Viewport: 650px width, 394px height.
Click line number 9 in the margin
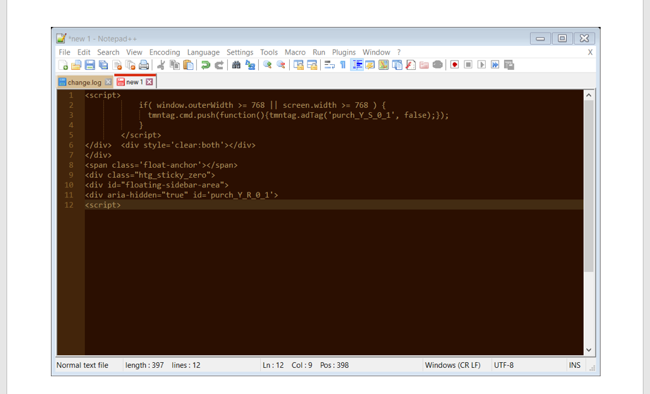(71, 175)
